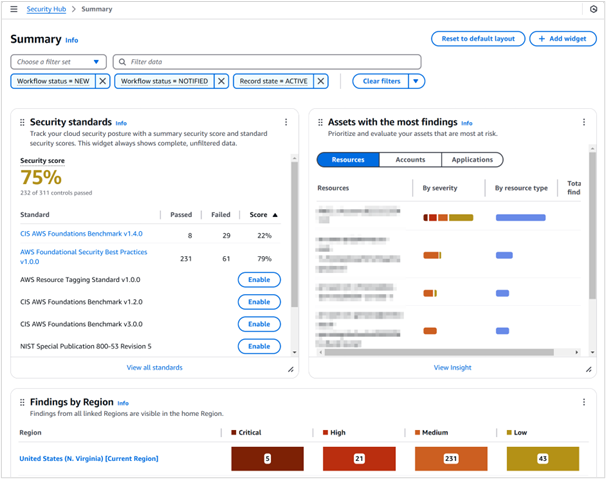Remove the Record state = ACTIVE filter

pos(321,82)
